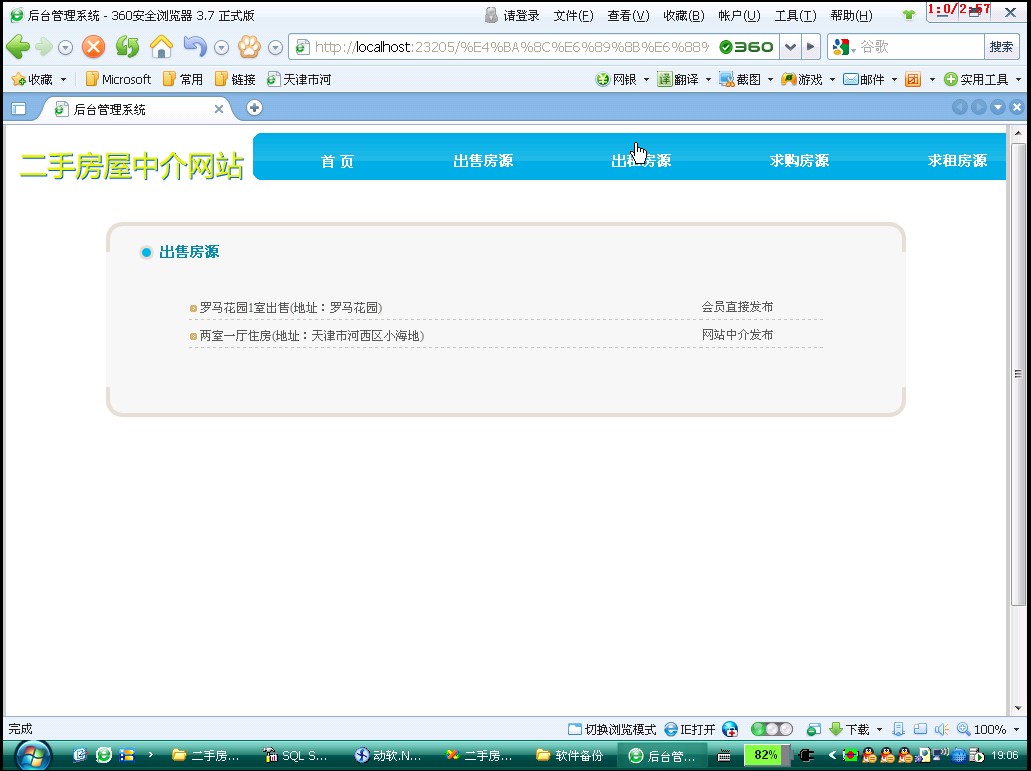Image resolution: width=1031 pixels, height=771 pixels.
Task: Open the 收藏(B) menu
Action: click(684, 15)
